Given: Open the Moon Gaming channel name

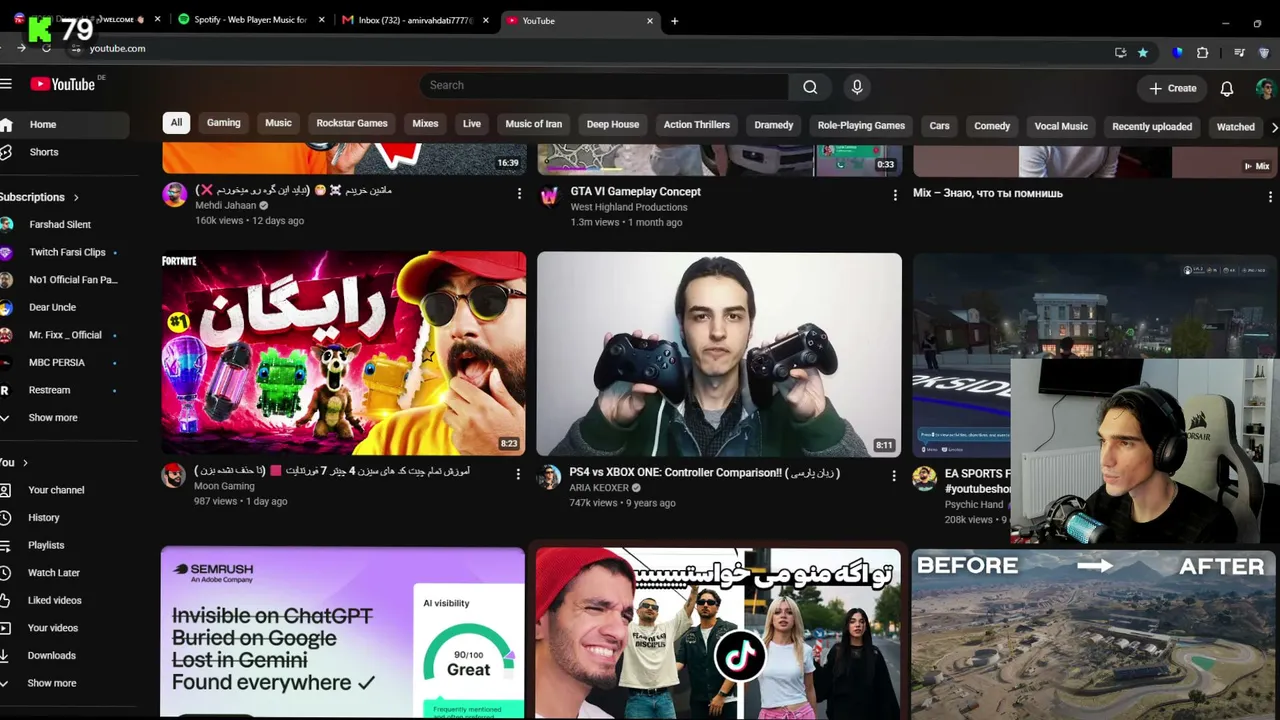Looking at the screenshot, I should click(x=224, y=487).
